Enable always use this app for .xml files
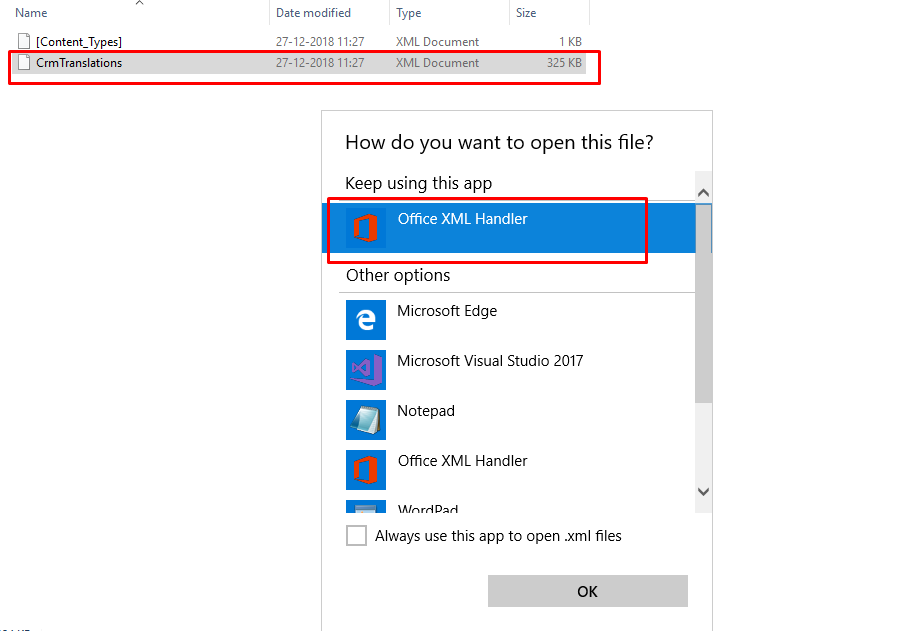 pyautogui.click(x=356, y=535)
